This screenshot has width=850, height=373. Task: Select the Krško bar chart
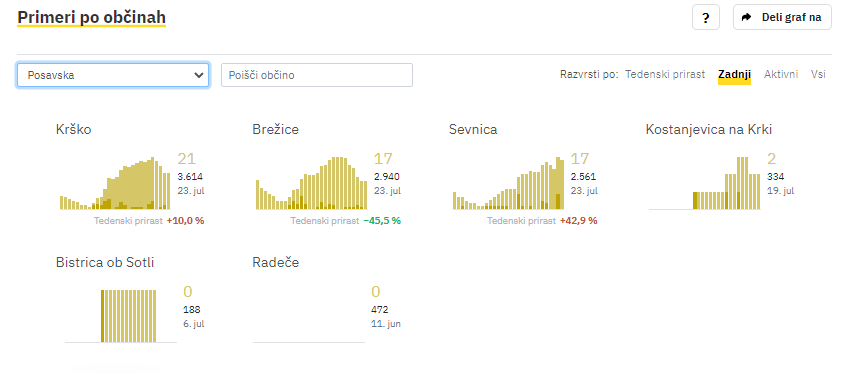[x=115, y=183]
